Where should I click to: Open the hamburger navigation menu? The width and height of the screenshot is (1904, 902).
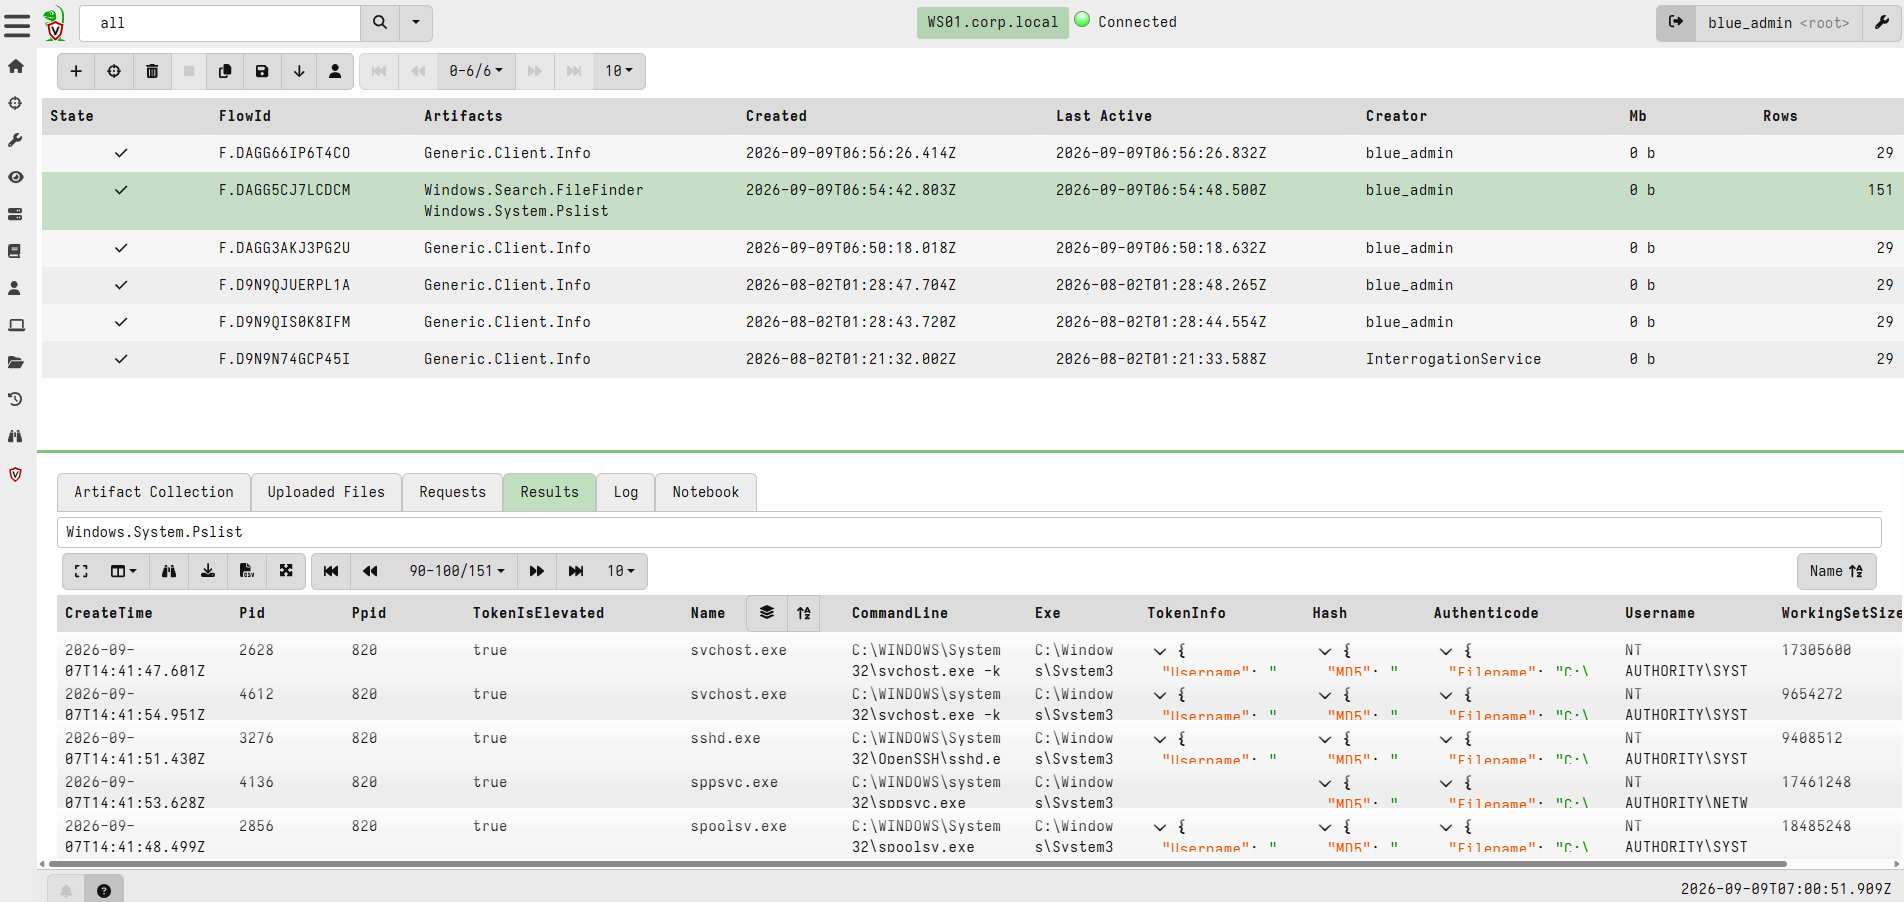tap(17, 24)
